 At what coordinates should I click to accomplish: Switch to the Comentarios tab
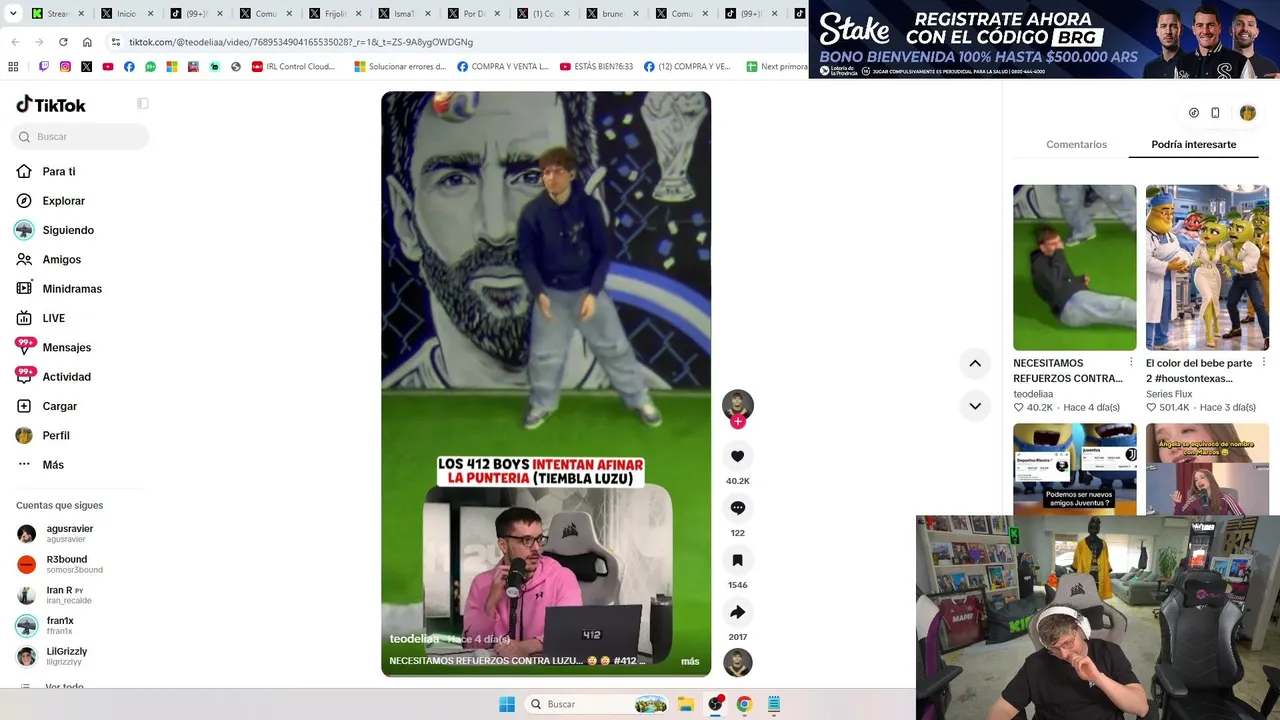tap(1076, 145)
